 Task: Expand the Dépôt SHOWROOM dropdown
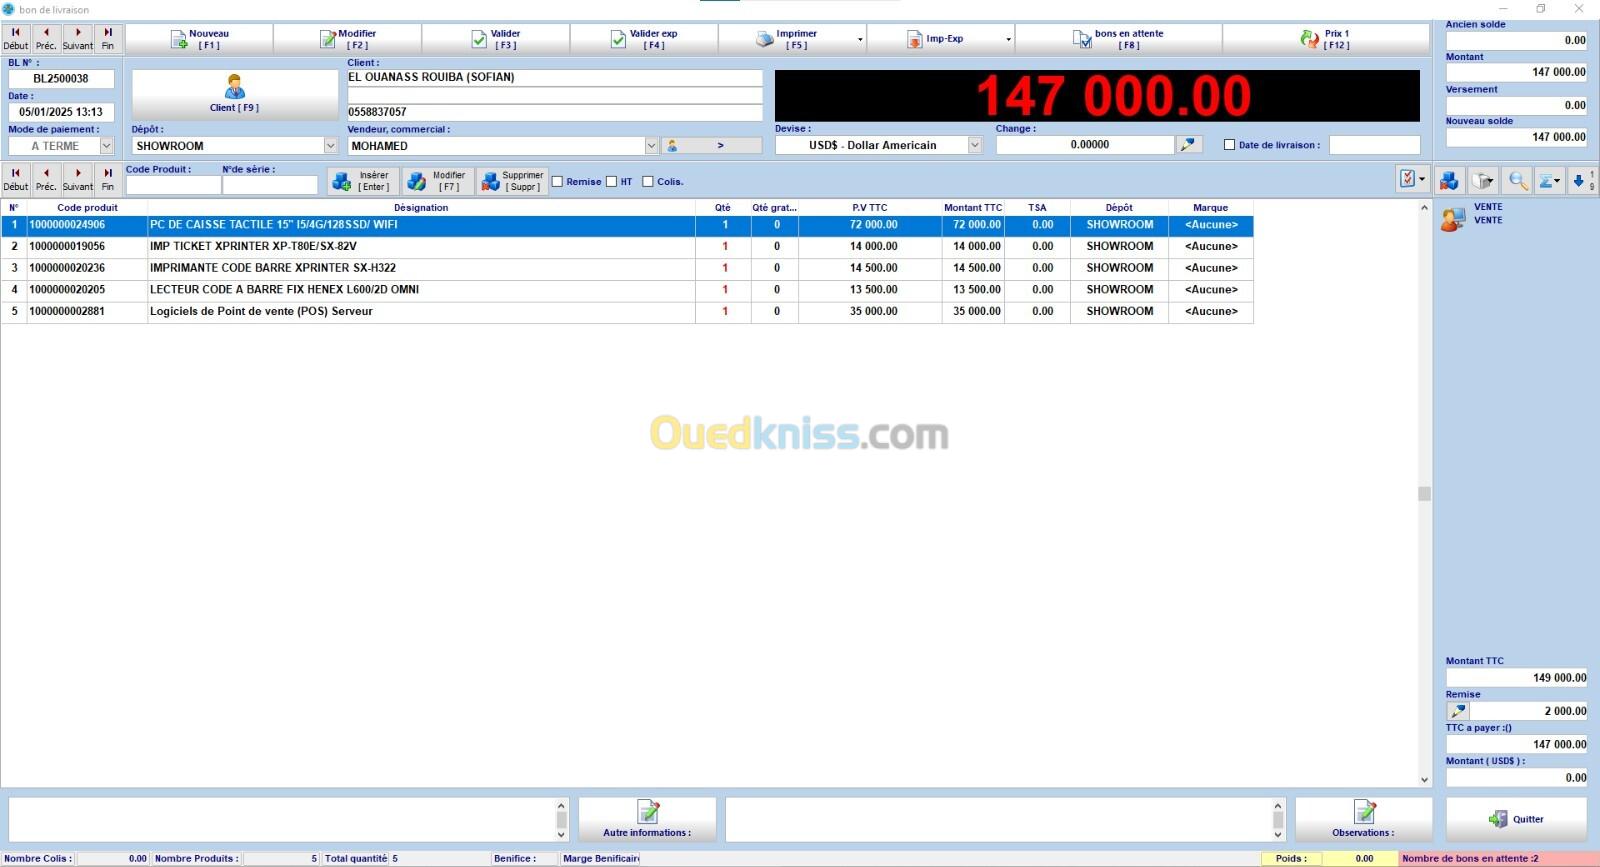point(330,146)
